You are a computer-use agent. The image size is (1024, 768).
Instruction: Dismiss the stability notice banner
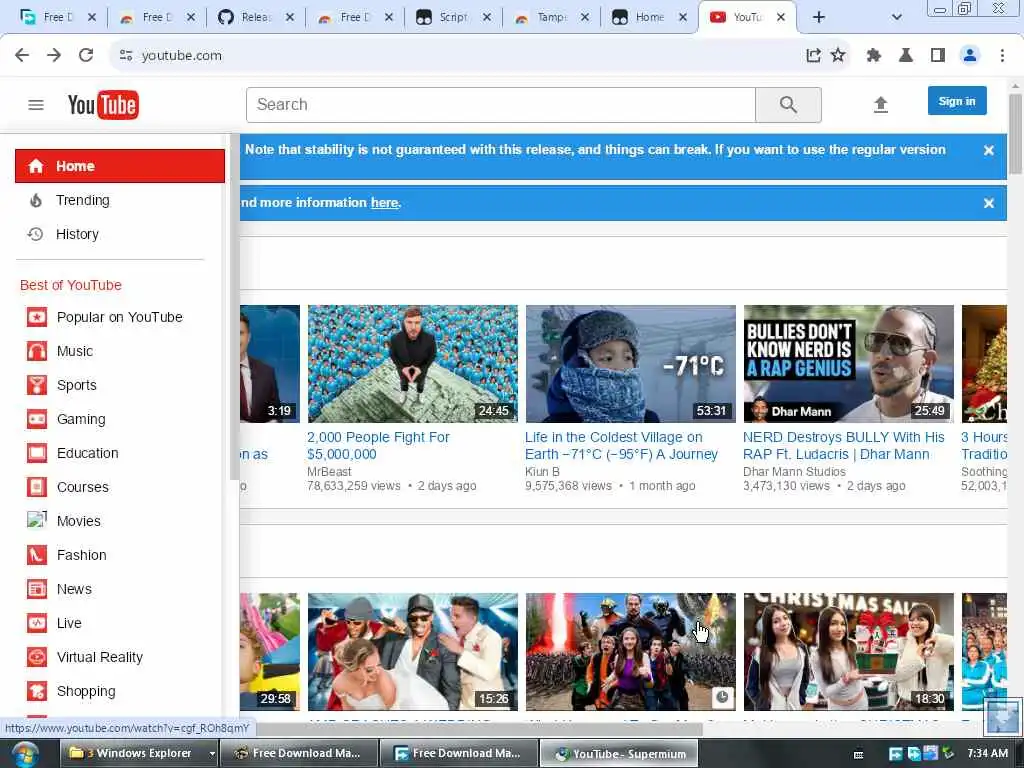989,150
